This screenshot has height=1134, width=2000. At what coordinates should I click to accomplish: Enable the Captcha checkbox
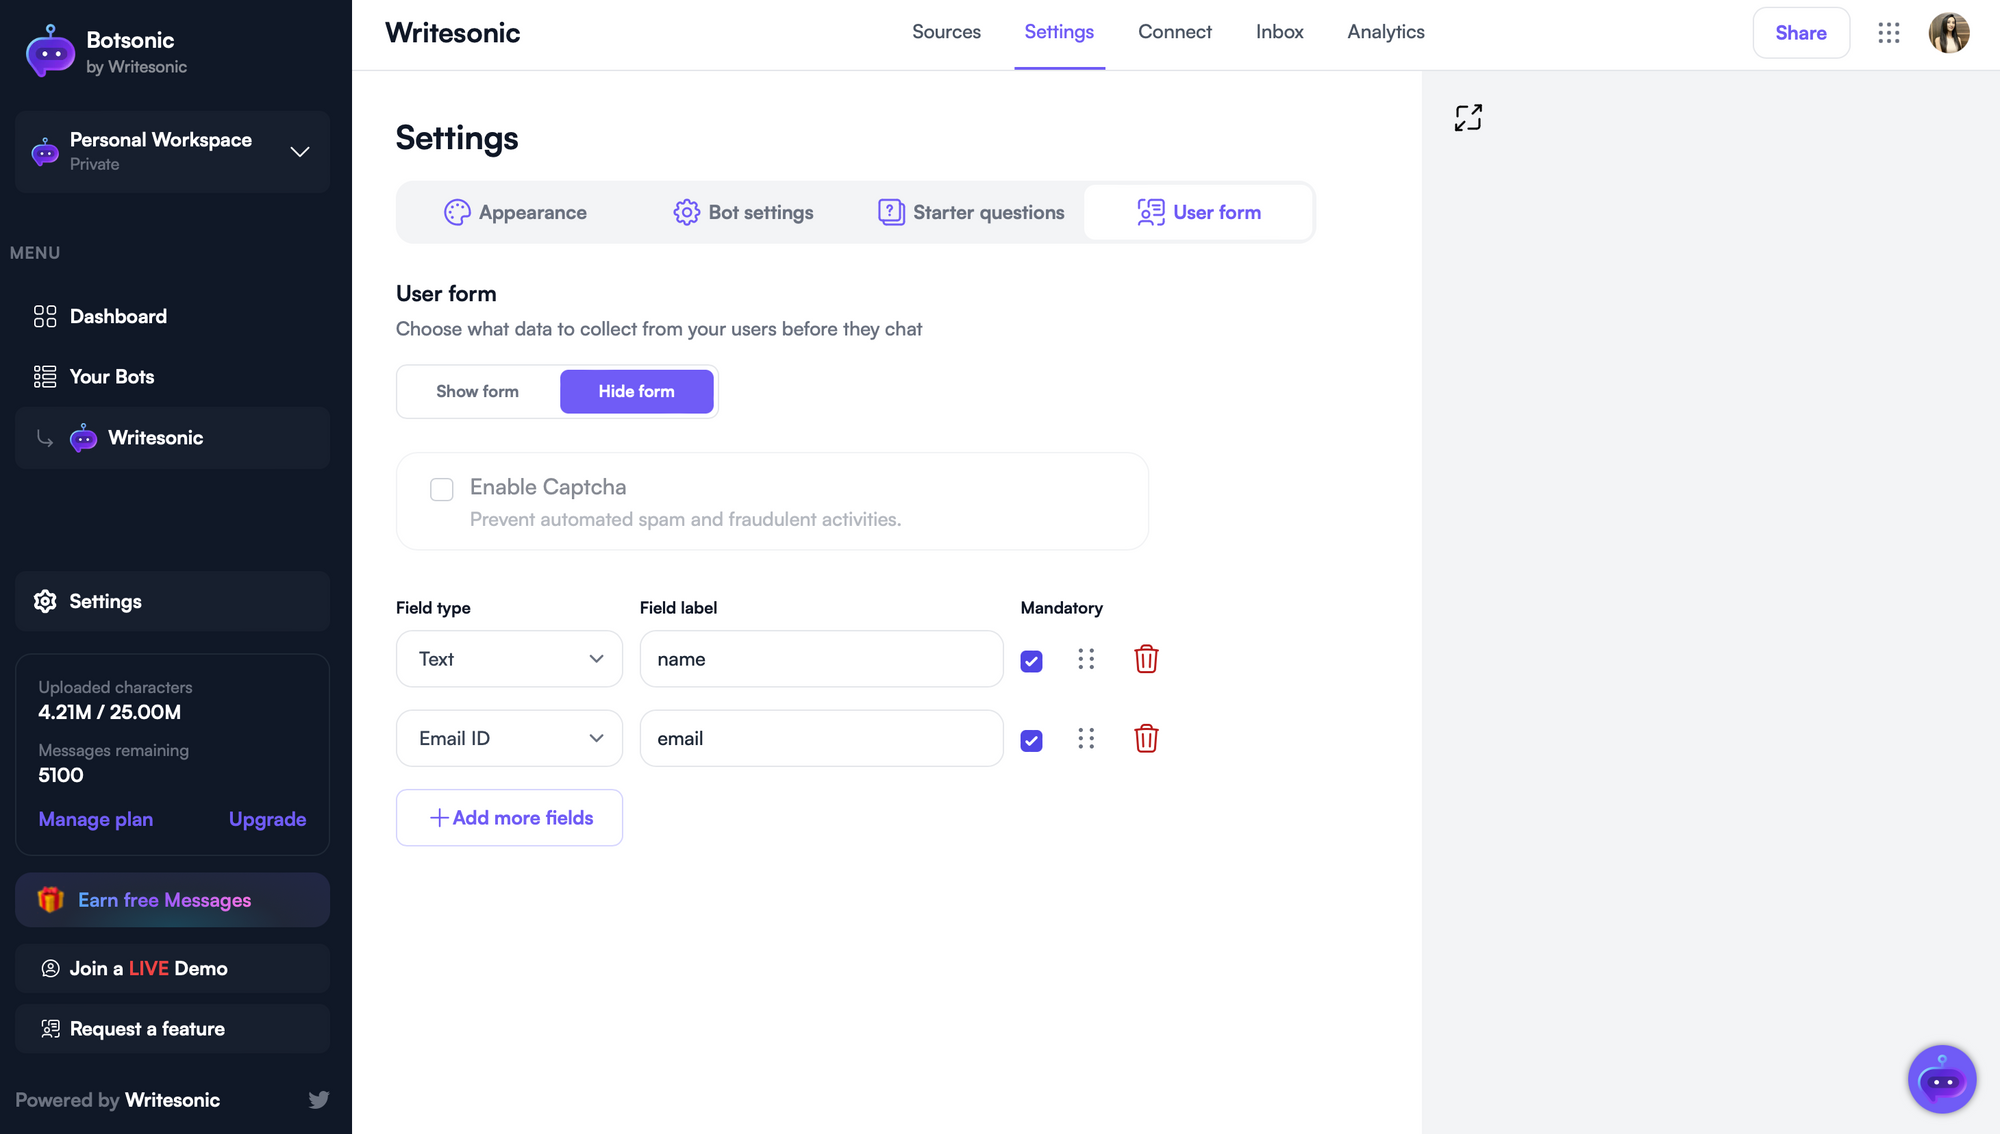coord(441,489)
